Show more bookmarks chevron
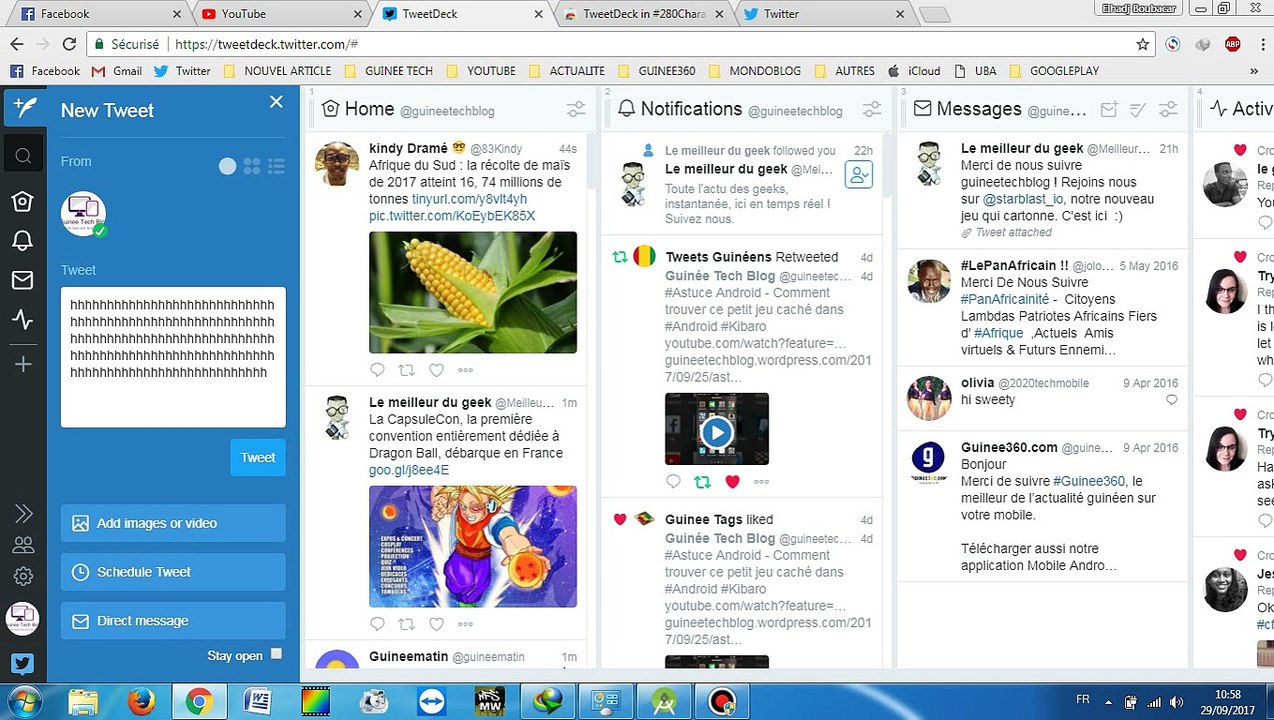This screenshot has height=720, width=1274. (x=1255, y=71)
